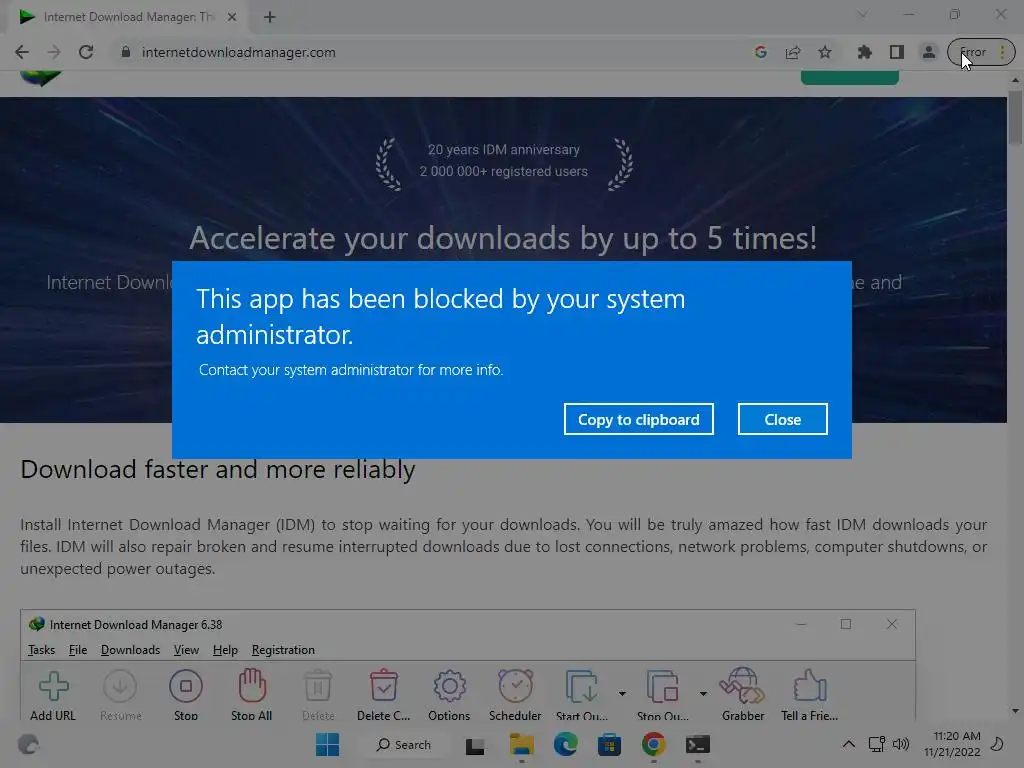This screenshot has height=768, width=1024.
Task: Click the Start Queue icon in IDM
Action: click(582, 695)
